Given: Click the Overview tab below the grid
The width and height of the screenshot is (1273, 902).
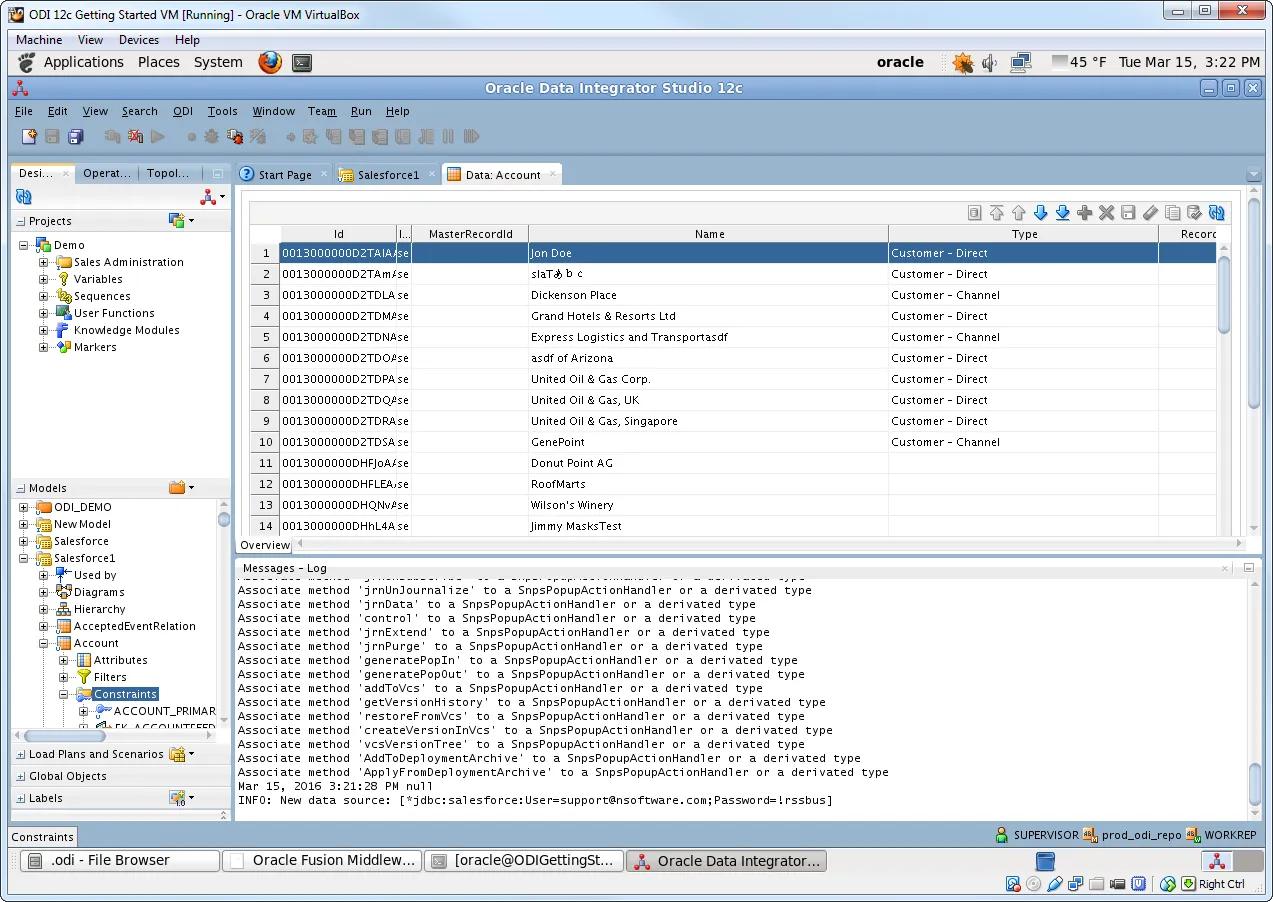Looking at the screenshot, I should pyautogui.click(x=265, y=545).
